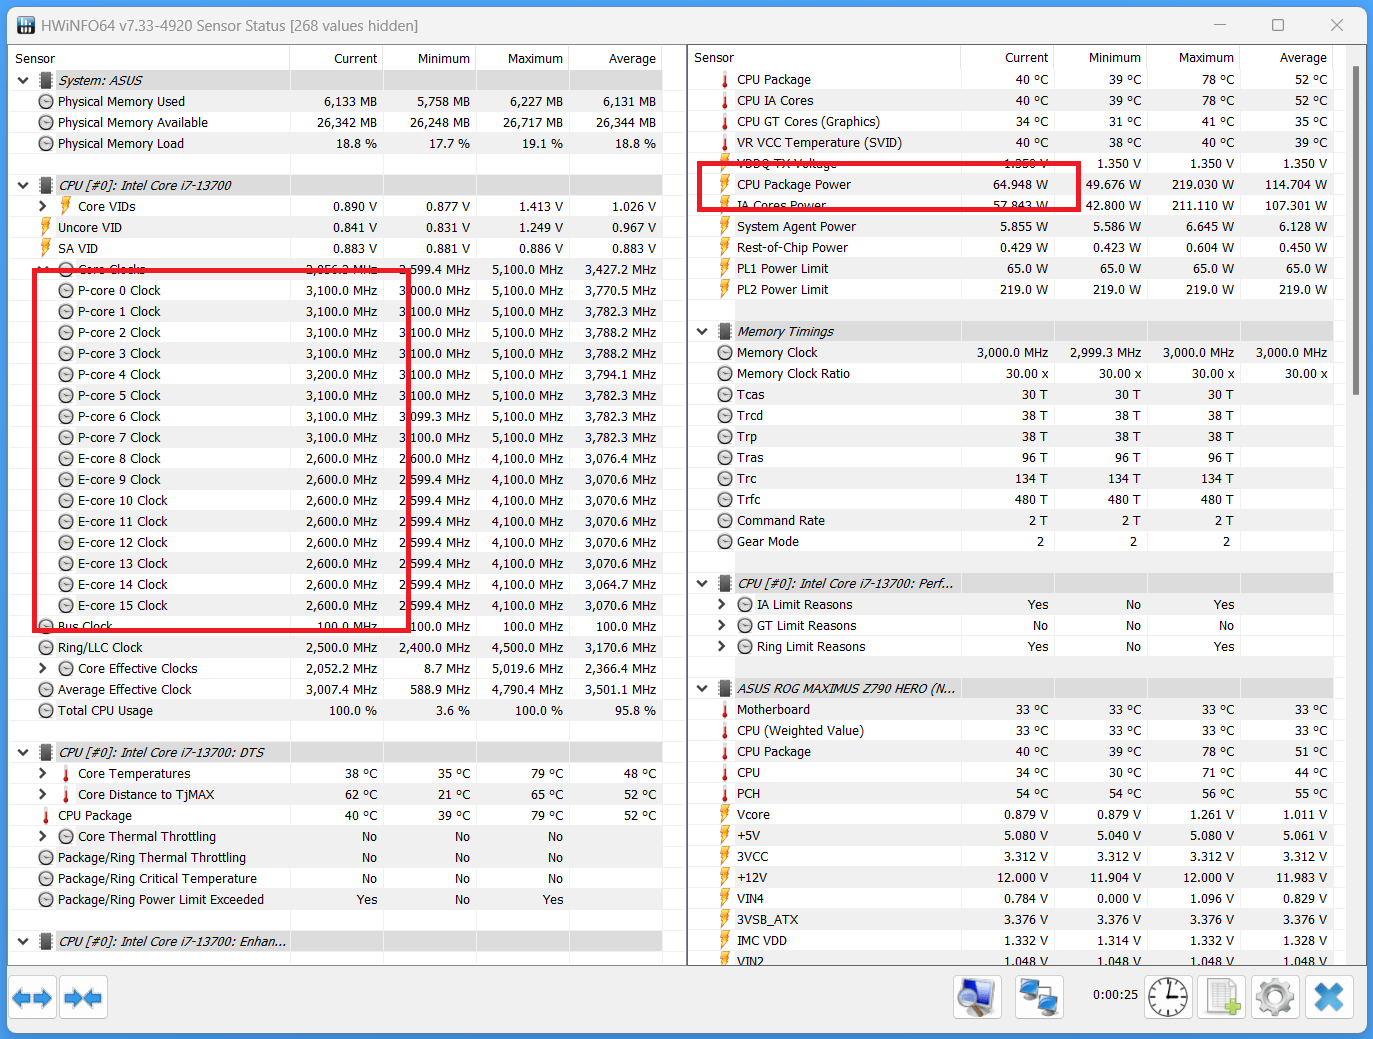Image resolution: width=1373 pixels, height=1039 pixels.
Task: Select the 3VSB_ATX row
Action: click(x=1011, y=919)
